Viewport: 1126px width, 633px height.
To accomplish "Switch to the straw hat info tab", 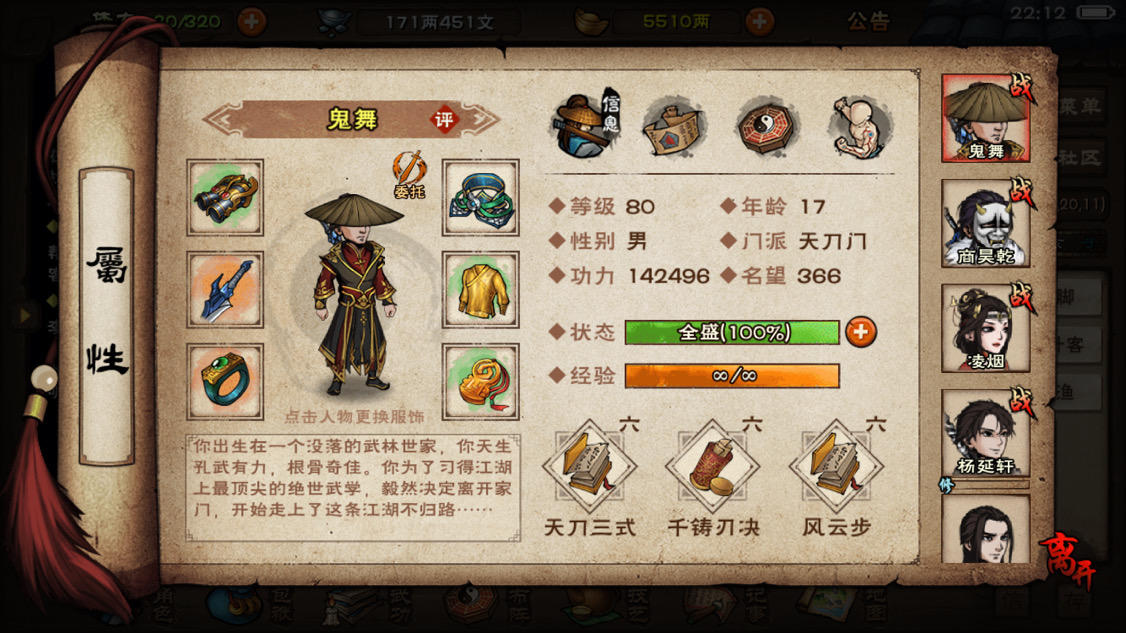I will tap(587, 126).
